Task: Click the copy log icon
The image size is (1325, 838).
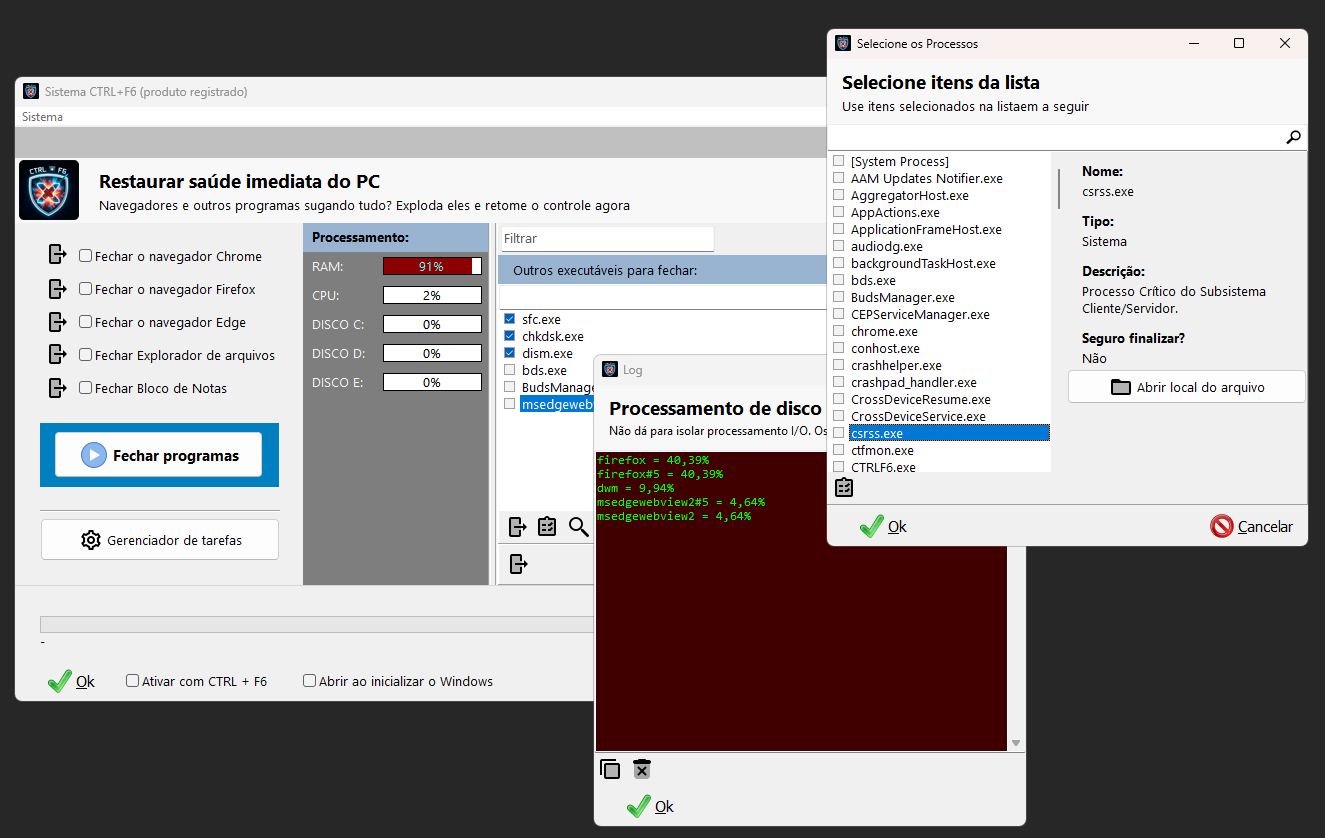Action: [610, 769]
